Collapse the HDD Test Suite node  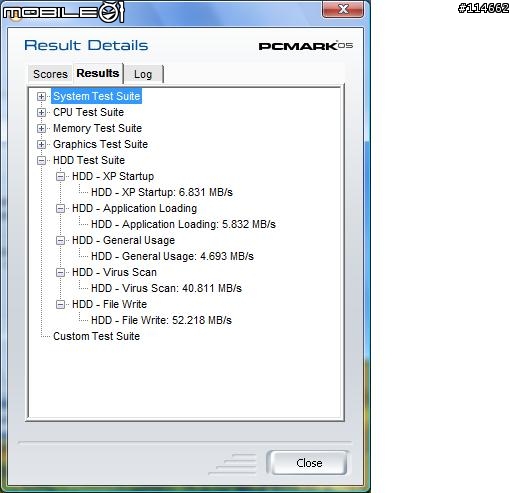point(41,160)
